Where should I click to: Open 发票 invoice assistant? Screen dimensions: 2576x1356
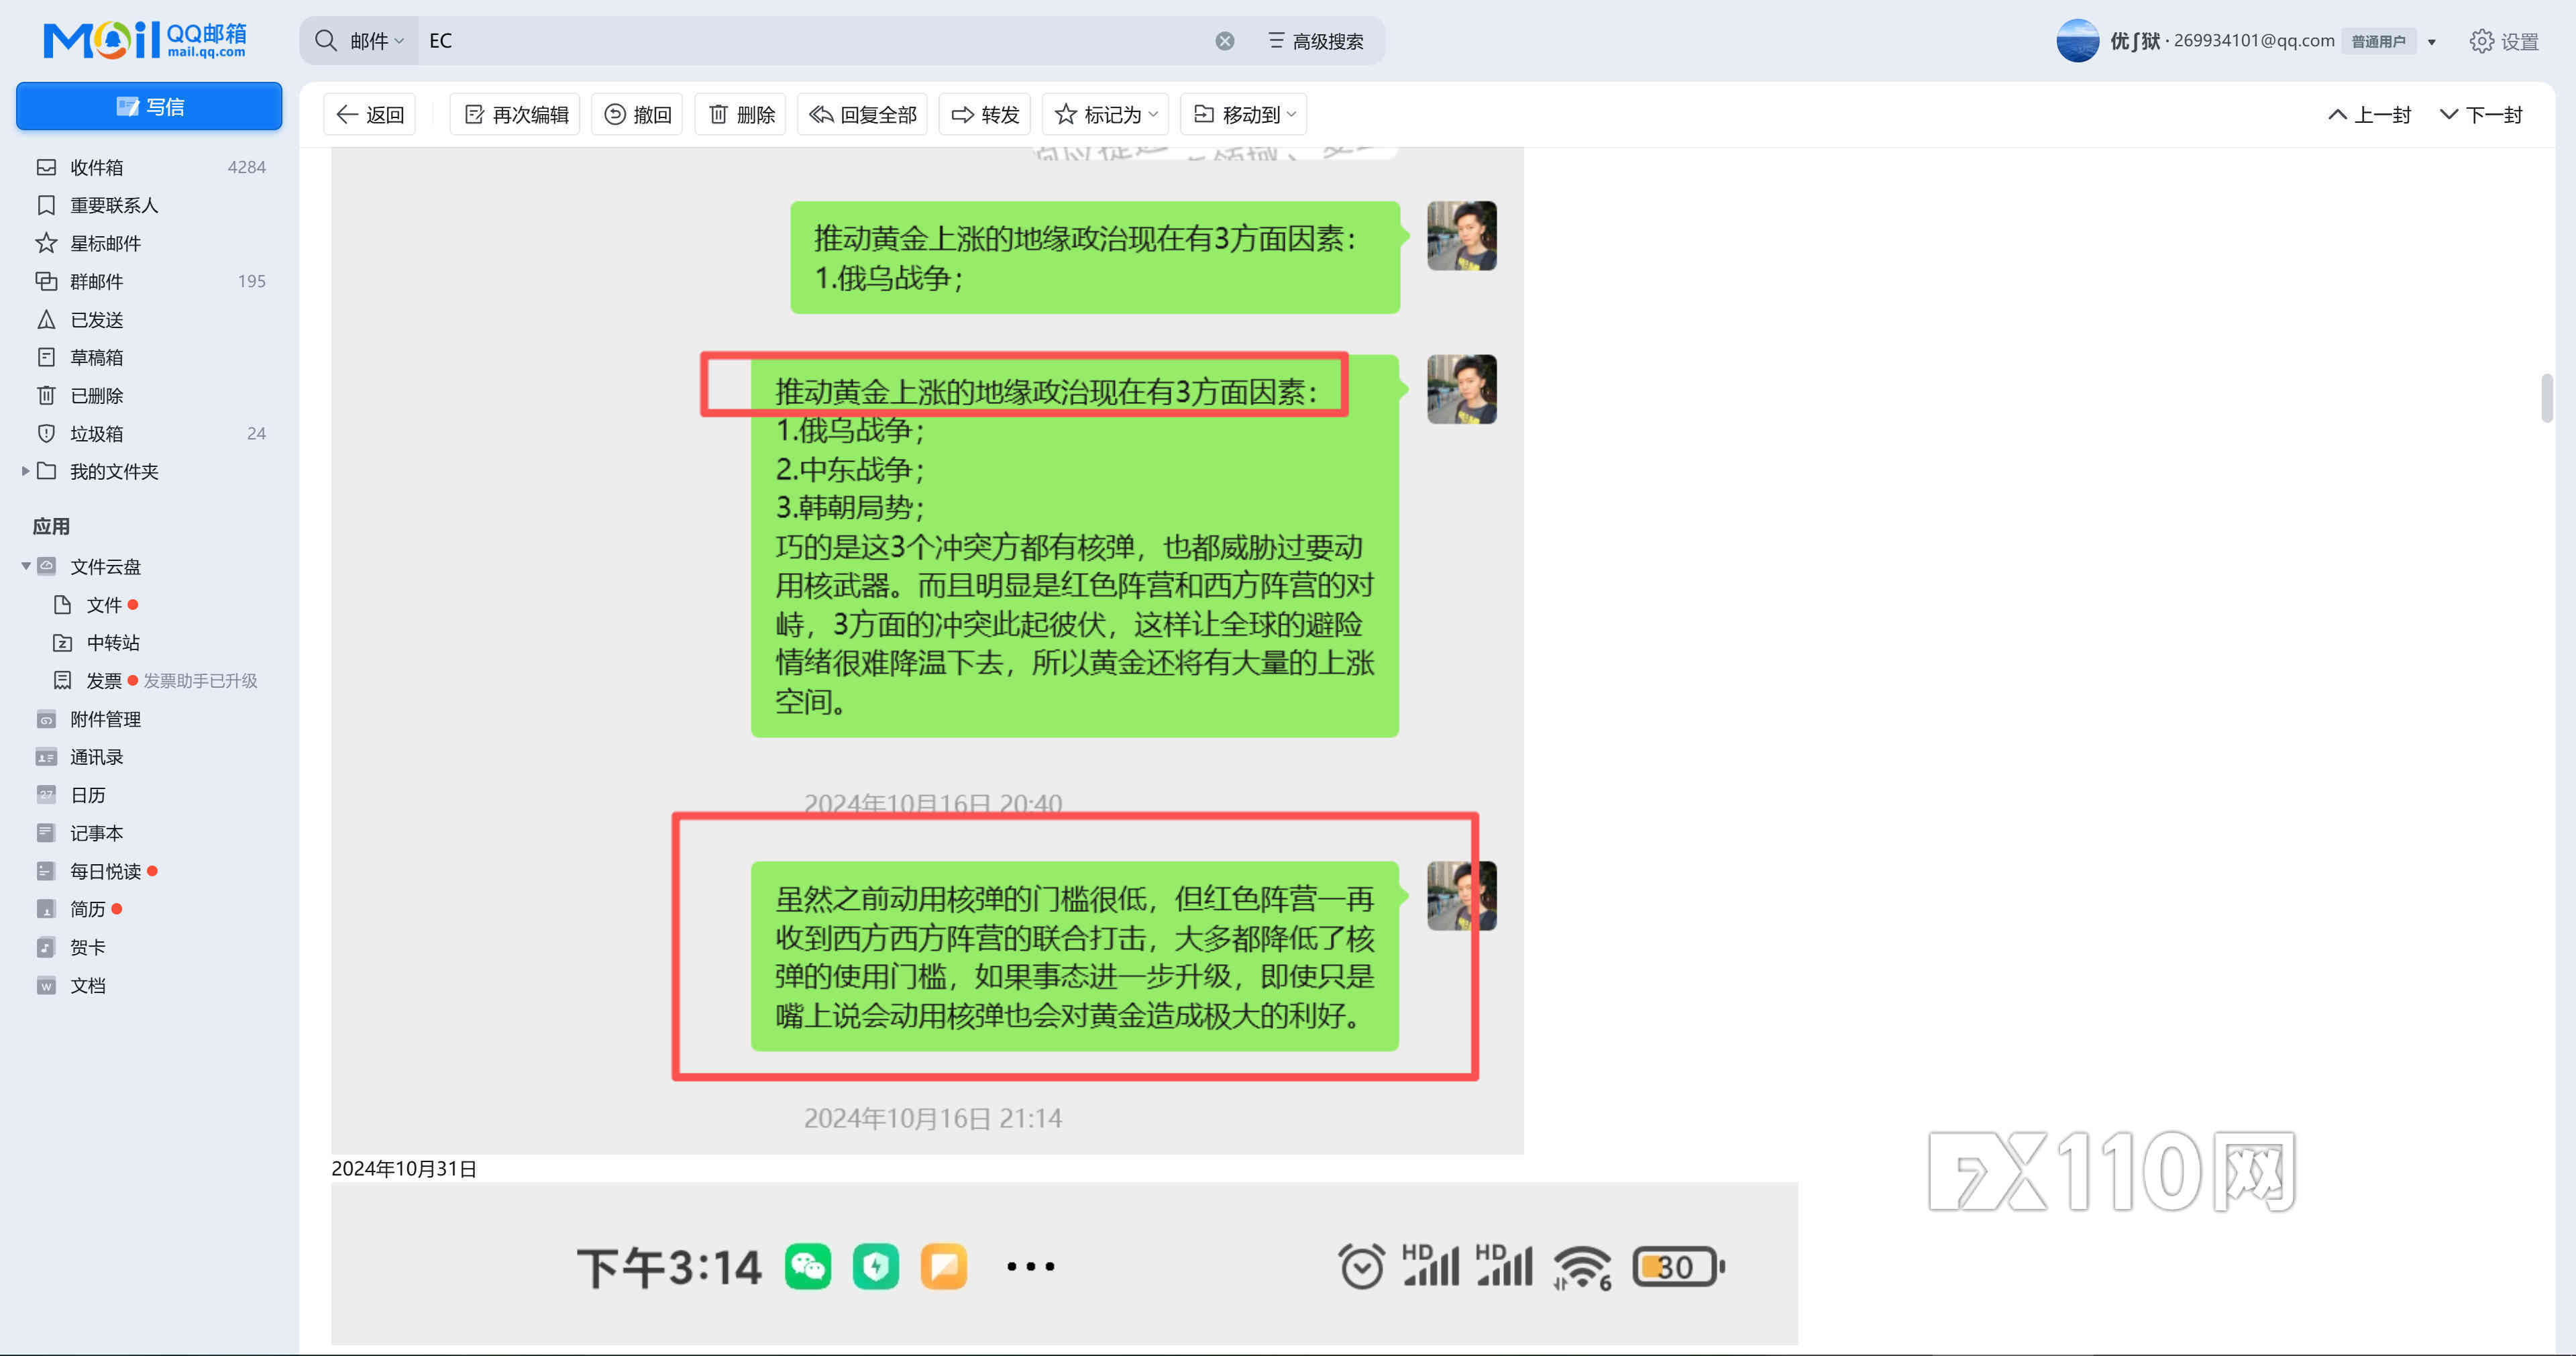(x=103, y=680)
